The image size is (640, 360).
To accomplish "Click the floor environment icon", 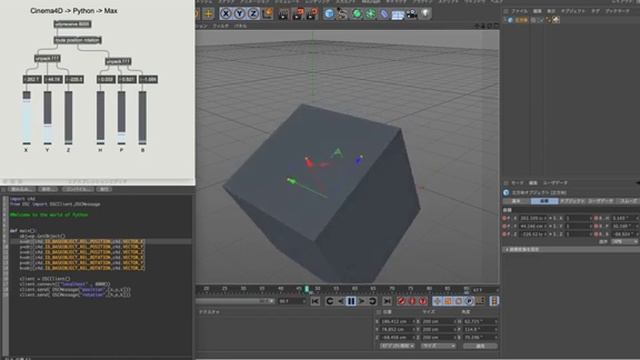I will coord(398,15).
